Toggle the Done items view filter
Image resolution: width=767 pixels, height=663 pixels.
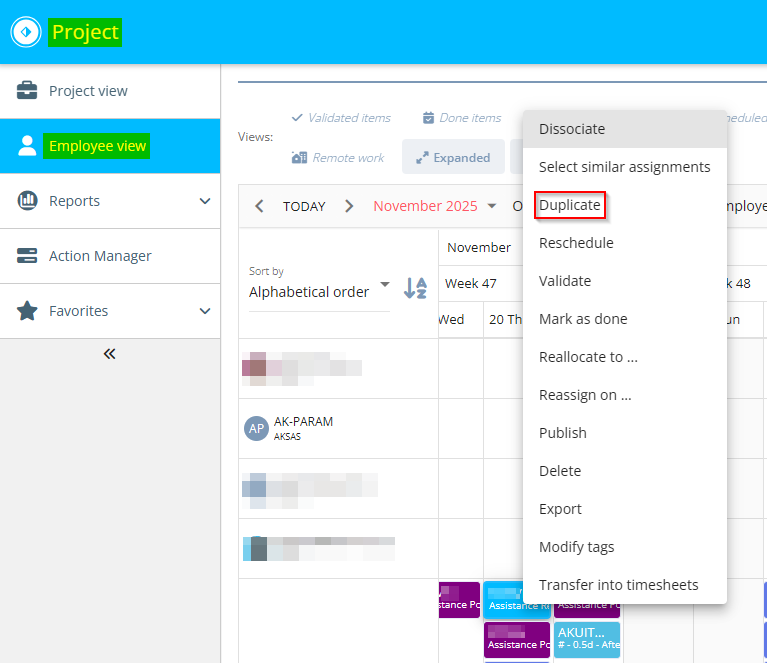click(x=461, y=118)
